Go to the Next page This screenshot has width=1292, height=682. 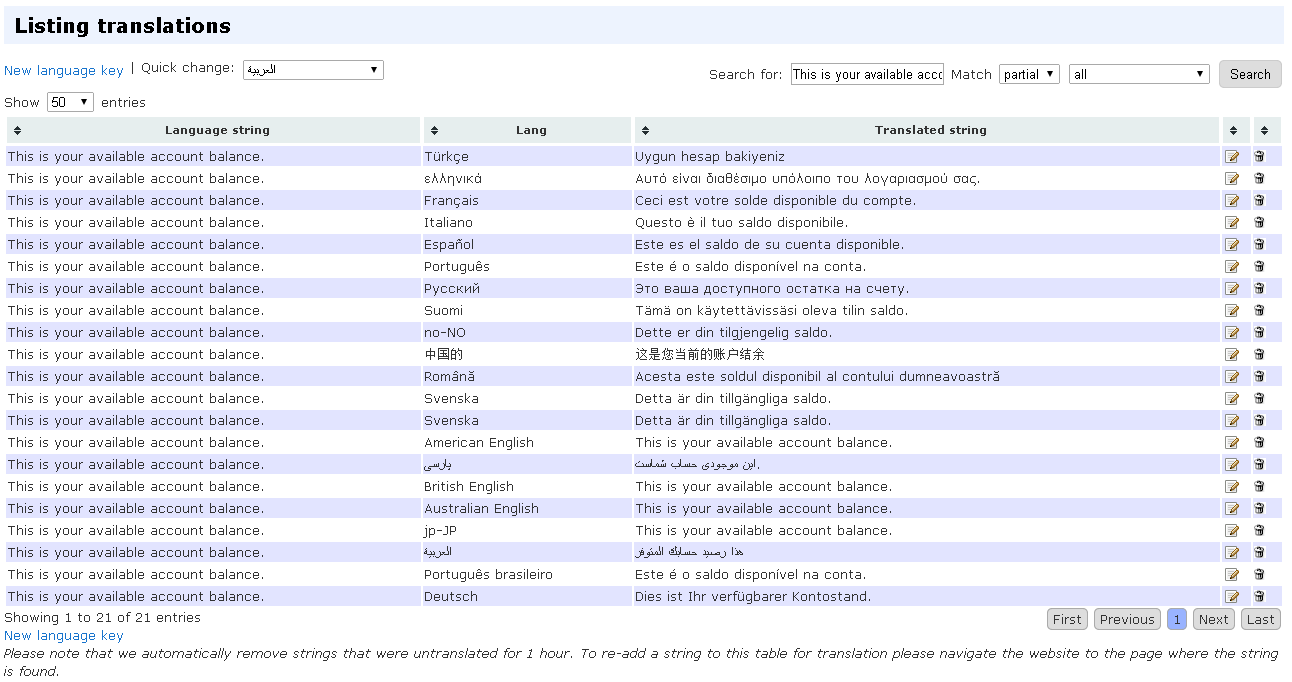pyautogui.click(x=1213, y=619)
